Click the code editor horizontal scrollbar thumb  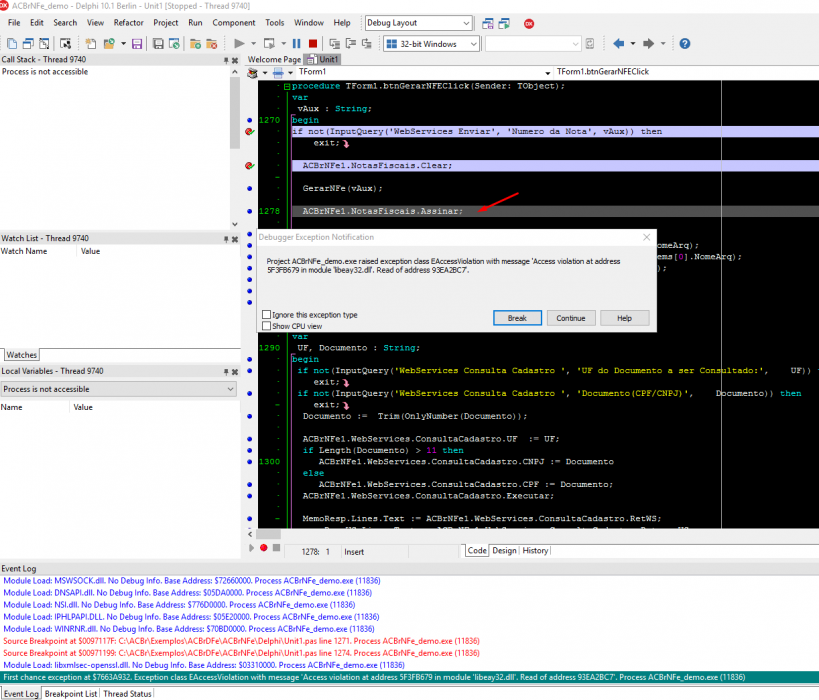(x=268, y=534)
